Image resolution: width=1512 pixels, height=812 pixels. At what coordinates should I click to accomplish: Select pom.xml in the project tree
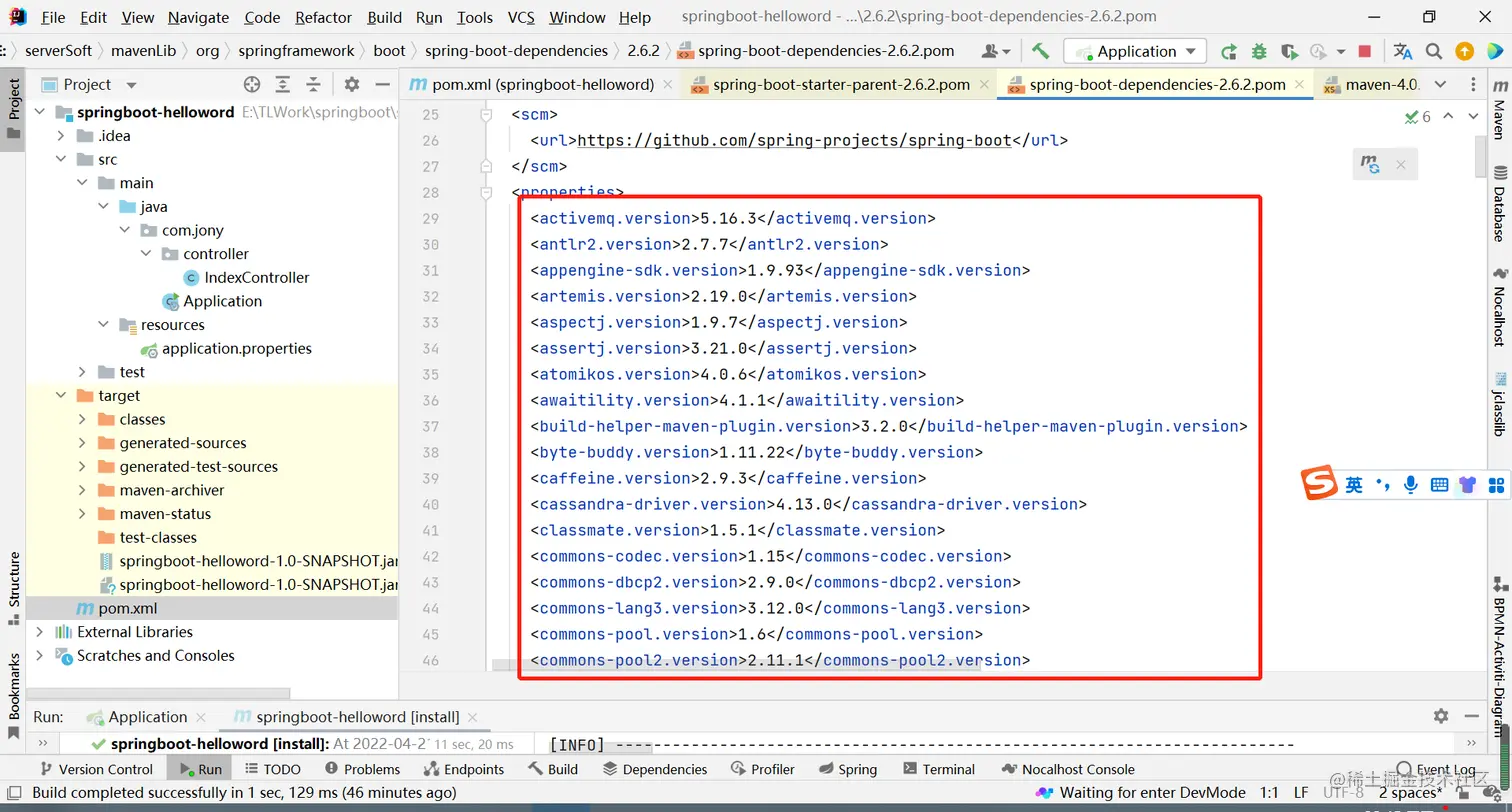(x=127, y=608)
